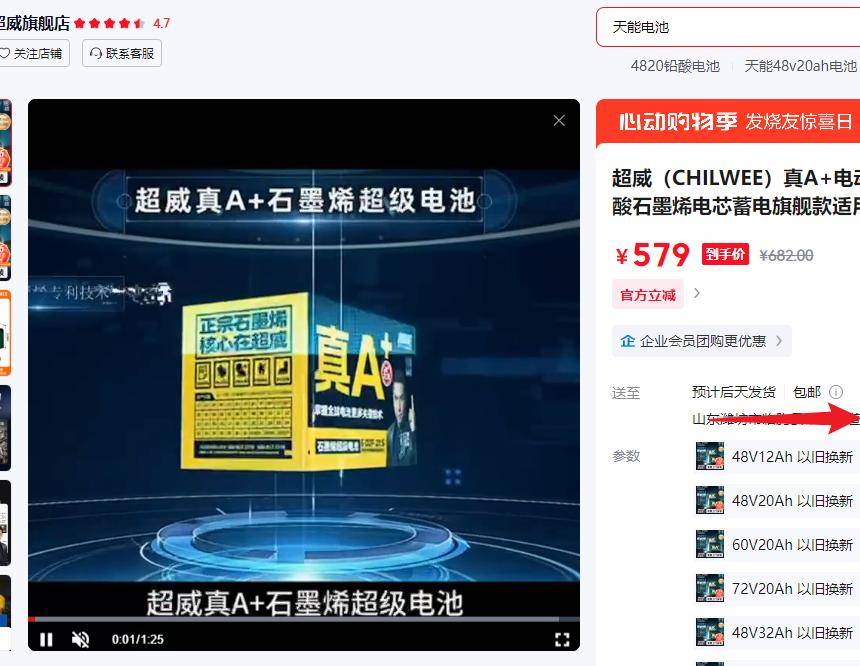Open suggested search 天能48v20ah电池
860x666 pixels.
pyautogui.click(x=800, y=66)
